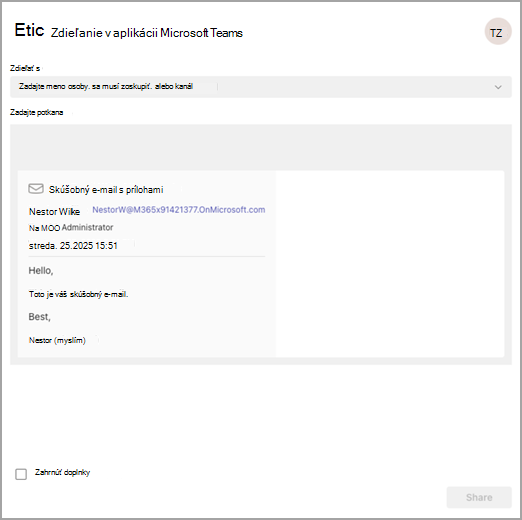Click the 'Nestor (myslím)' signature text
522x520 pixels.
coord(57,340)
